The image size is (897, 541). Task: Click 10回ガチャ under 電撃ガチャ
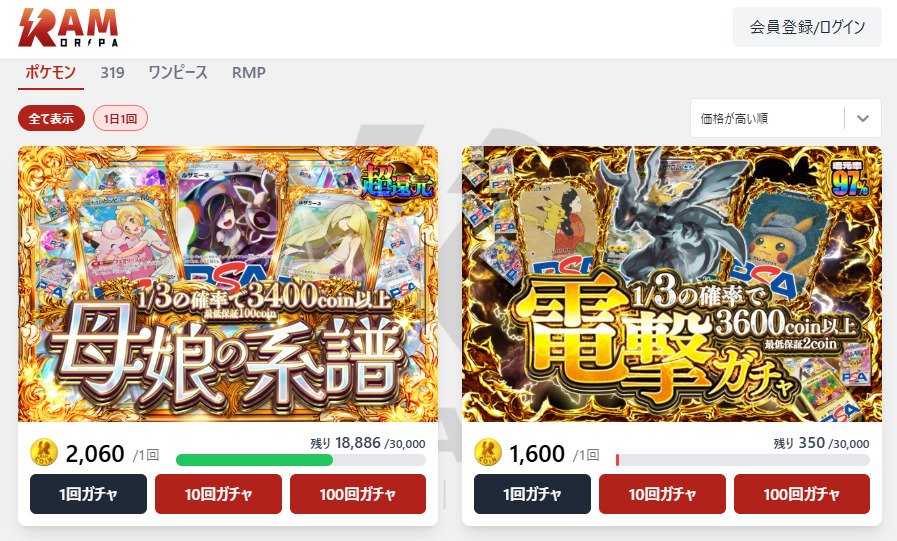[x=662, y=494]
